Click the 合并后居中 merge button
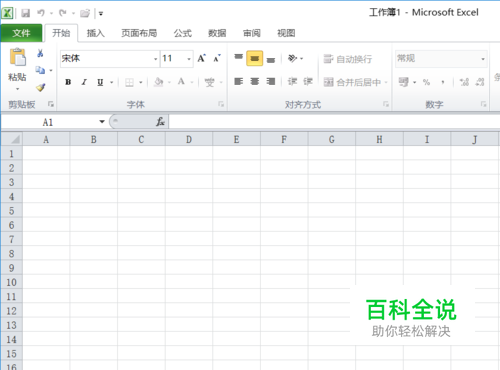The image size is (500, 370). (x=352, y=82)
